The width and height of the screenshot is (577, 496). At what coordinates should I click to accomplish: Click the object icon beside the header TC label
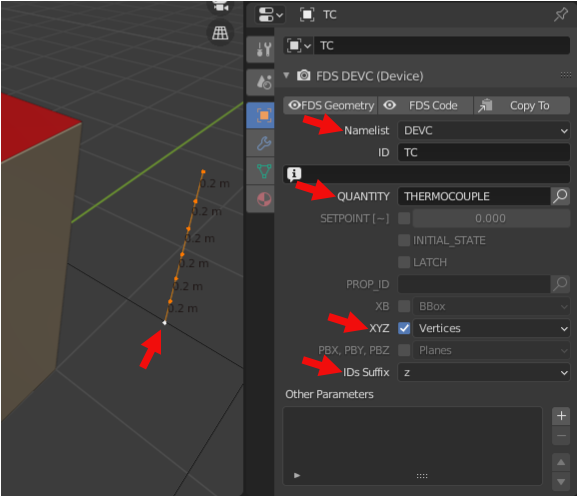point(307,15)
